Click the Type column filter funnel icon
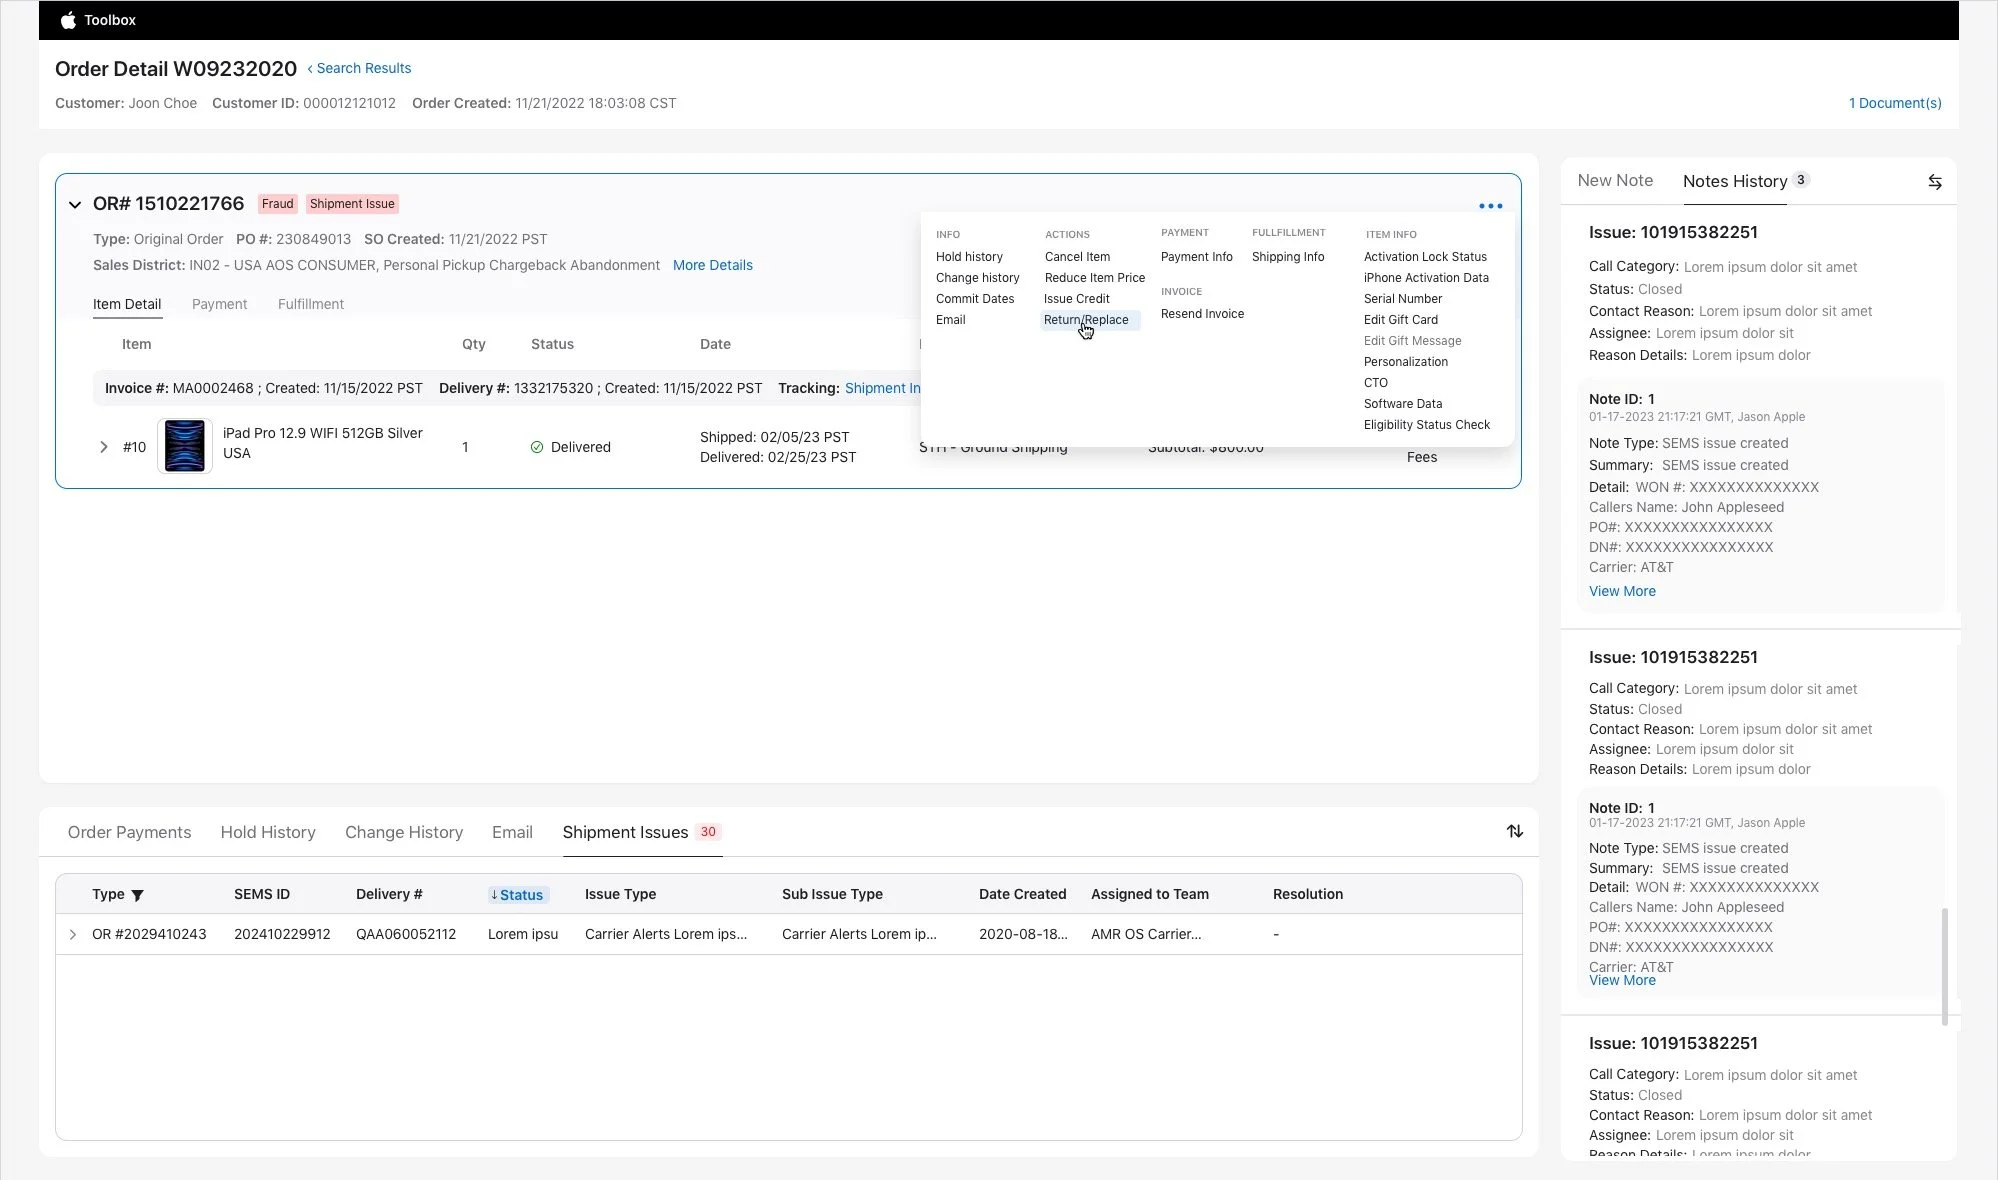This screenshot has height=1180, width=1998. click(x=138, y=895)
